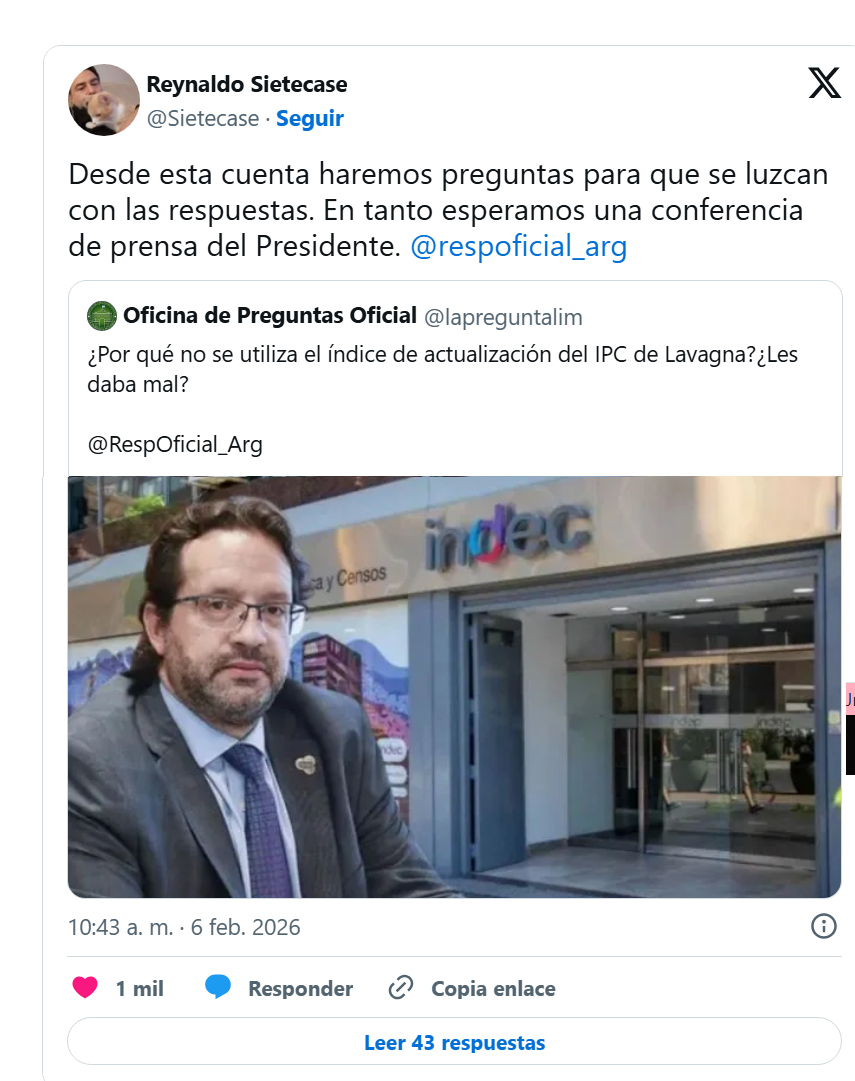Click the copy link chain icon
The image size is (855, 1081).
pos(401,988)
